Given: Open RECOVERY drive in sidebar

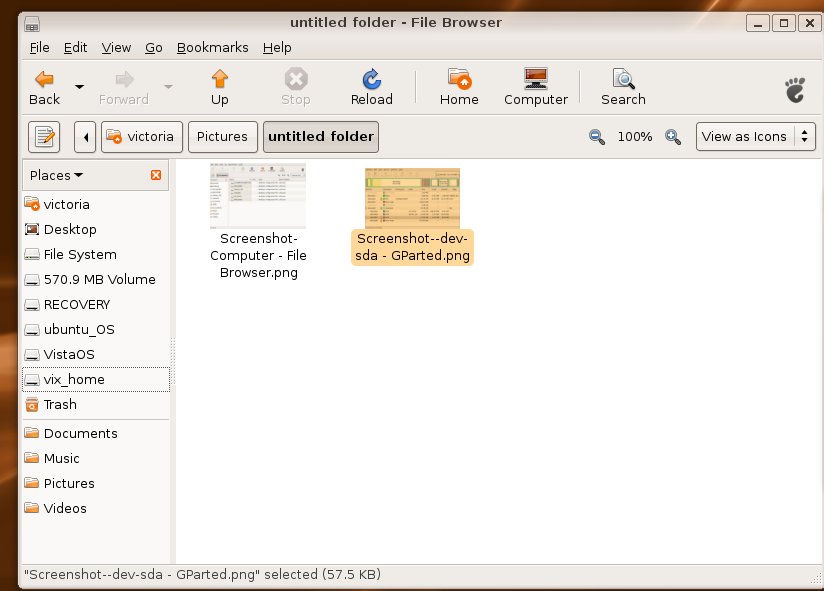Looking at the screenshot, I should [96, 305].
